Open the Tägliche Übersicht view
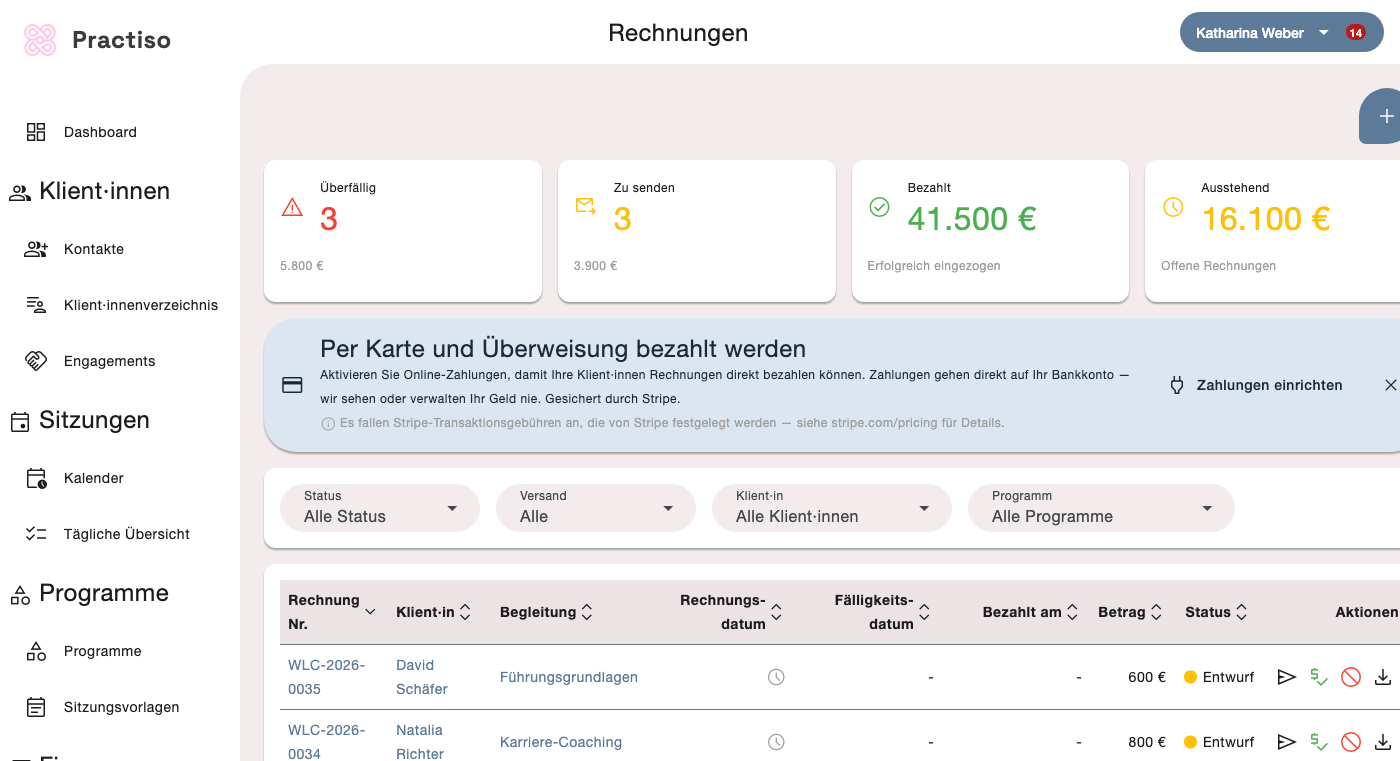 coord(126,533)
